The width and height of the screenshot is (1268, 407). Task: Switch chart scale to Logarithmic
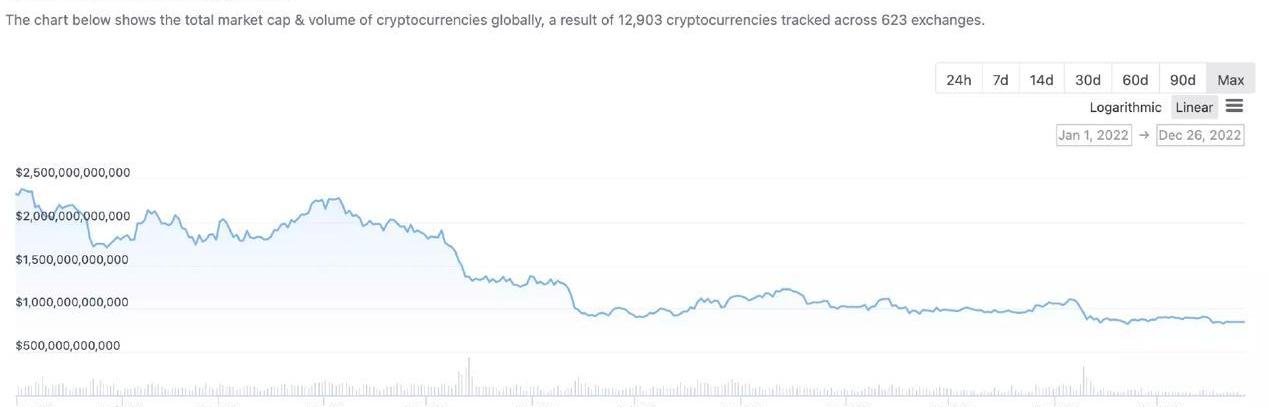[x=1125, y=107]
